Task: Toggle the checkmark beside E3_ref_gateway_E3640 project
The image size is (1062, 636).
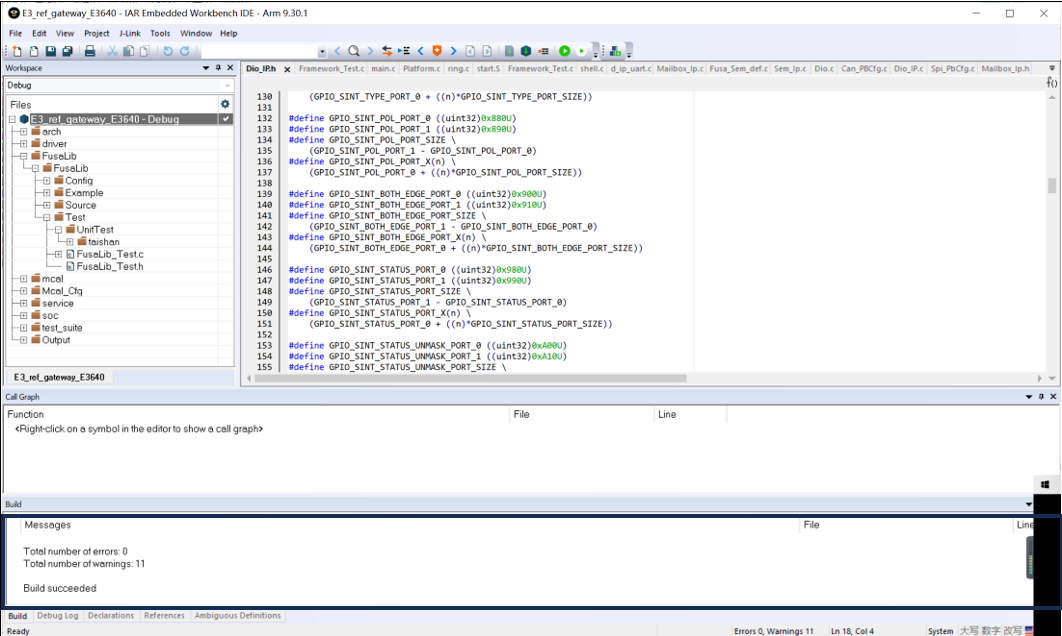Action: click(226, 119)
